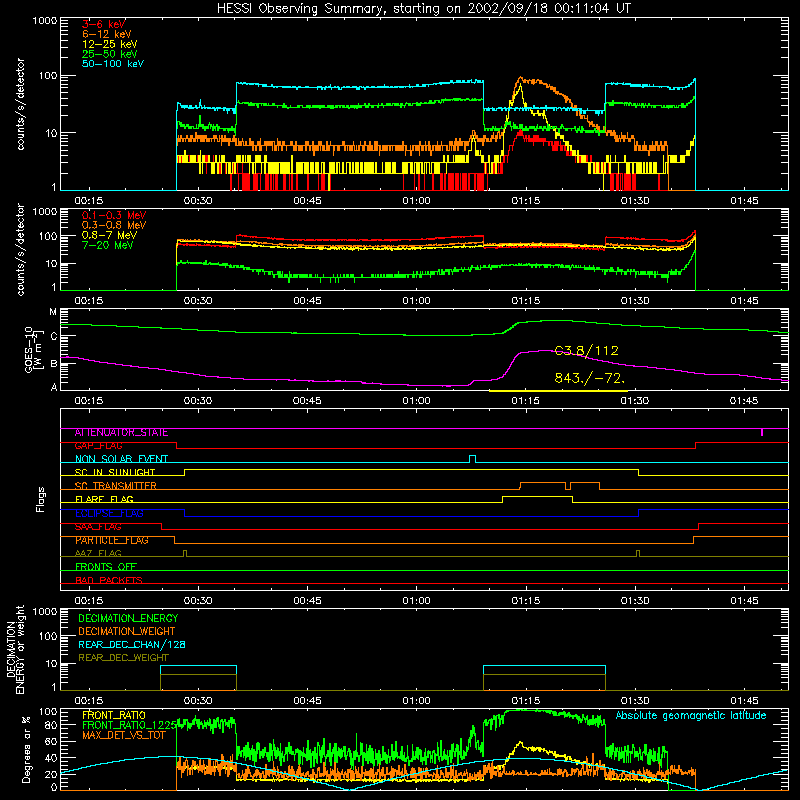Select the MAX_DET_VS_TOT legend label
The width and height of the screenshot is (800, 800).
(x=124, y=735)
